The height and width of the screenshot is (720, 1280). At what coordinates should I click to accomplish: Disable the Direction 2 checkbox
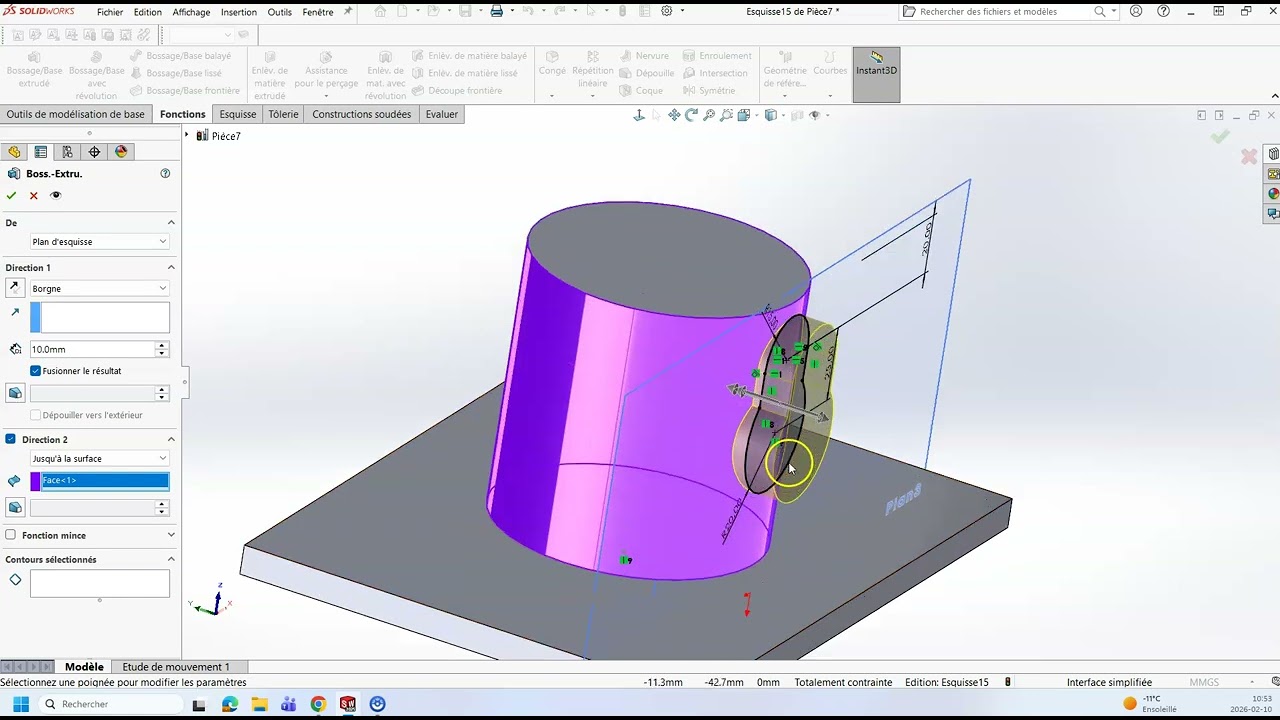(11, 439)
